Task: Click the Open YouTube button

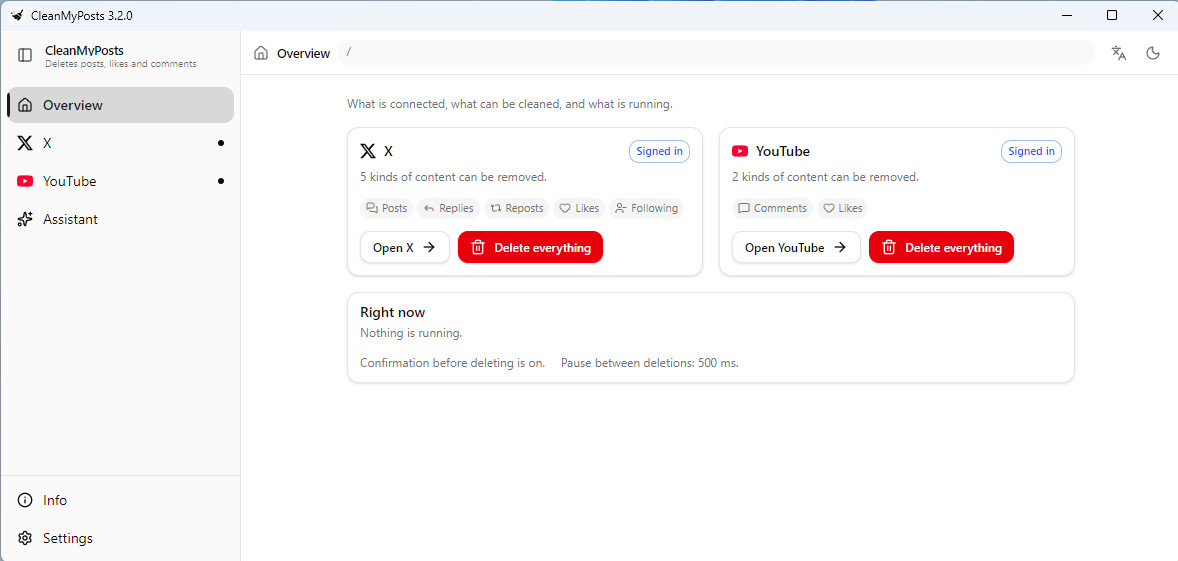Action: (x=796, y=247)
